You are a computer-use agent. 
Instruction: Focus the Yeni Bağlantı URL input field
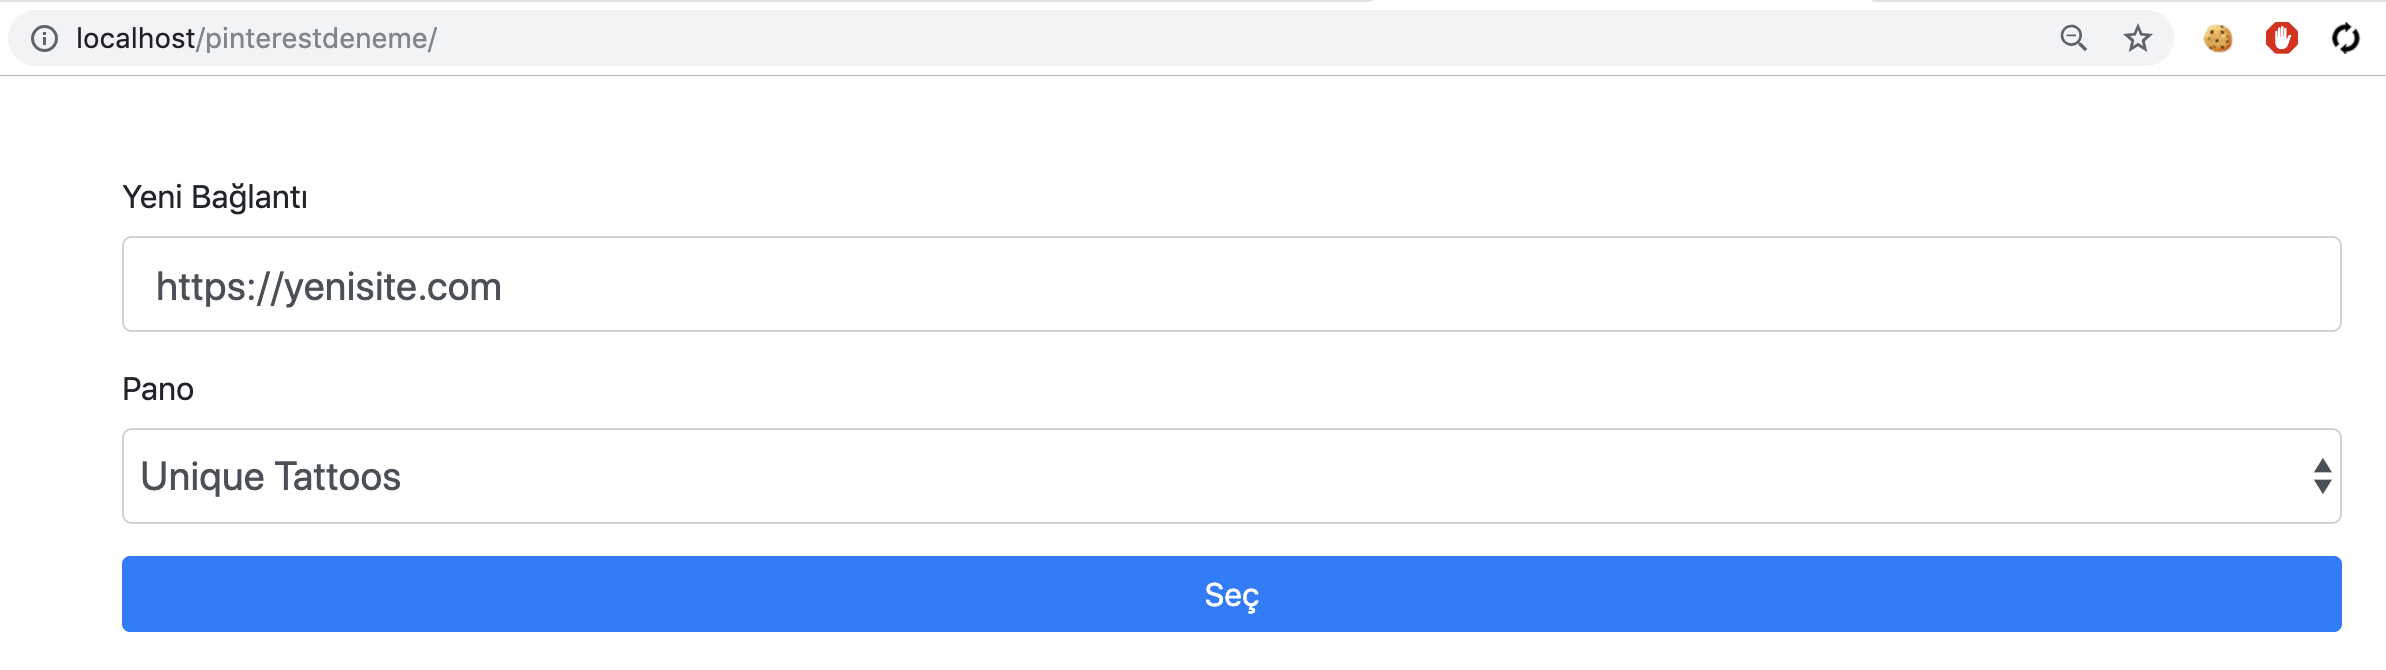pyautogui.click(x=1232, y=284)
